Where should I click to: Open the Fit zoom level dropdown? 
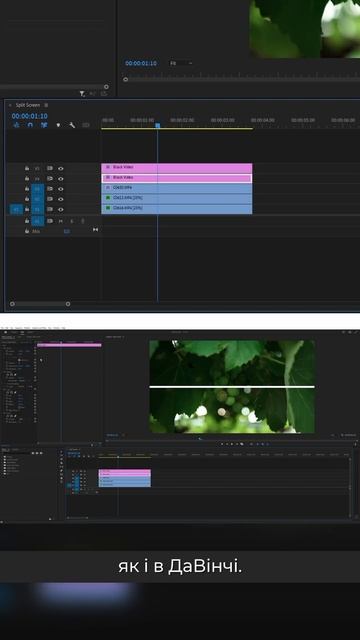180,63
